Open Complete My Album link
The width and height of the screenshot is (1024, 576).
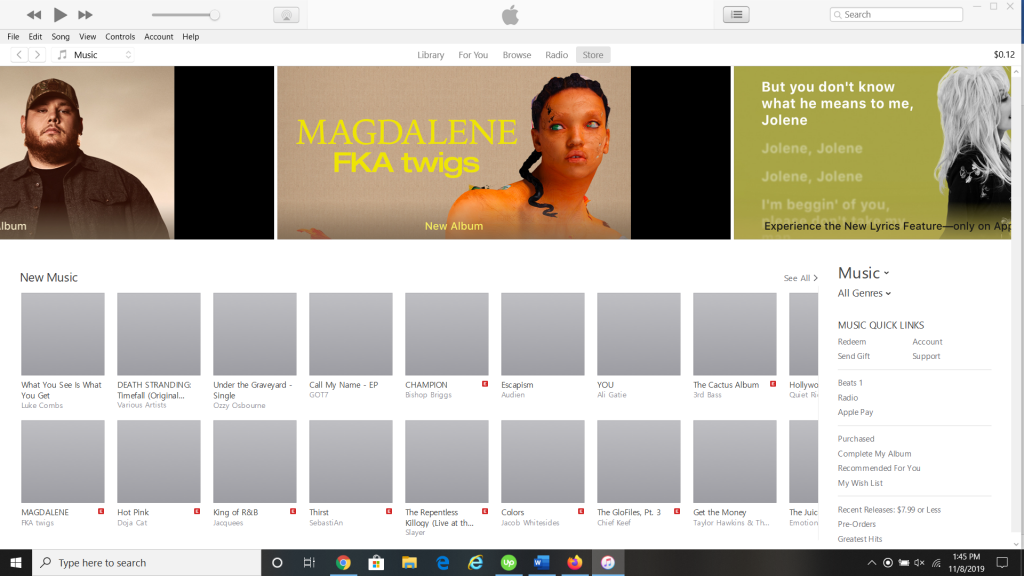(x=874, y=453)
